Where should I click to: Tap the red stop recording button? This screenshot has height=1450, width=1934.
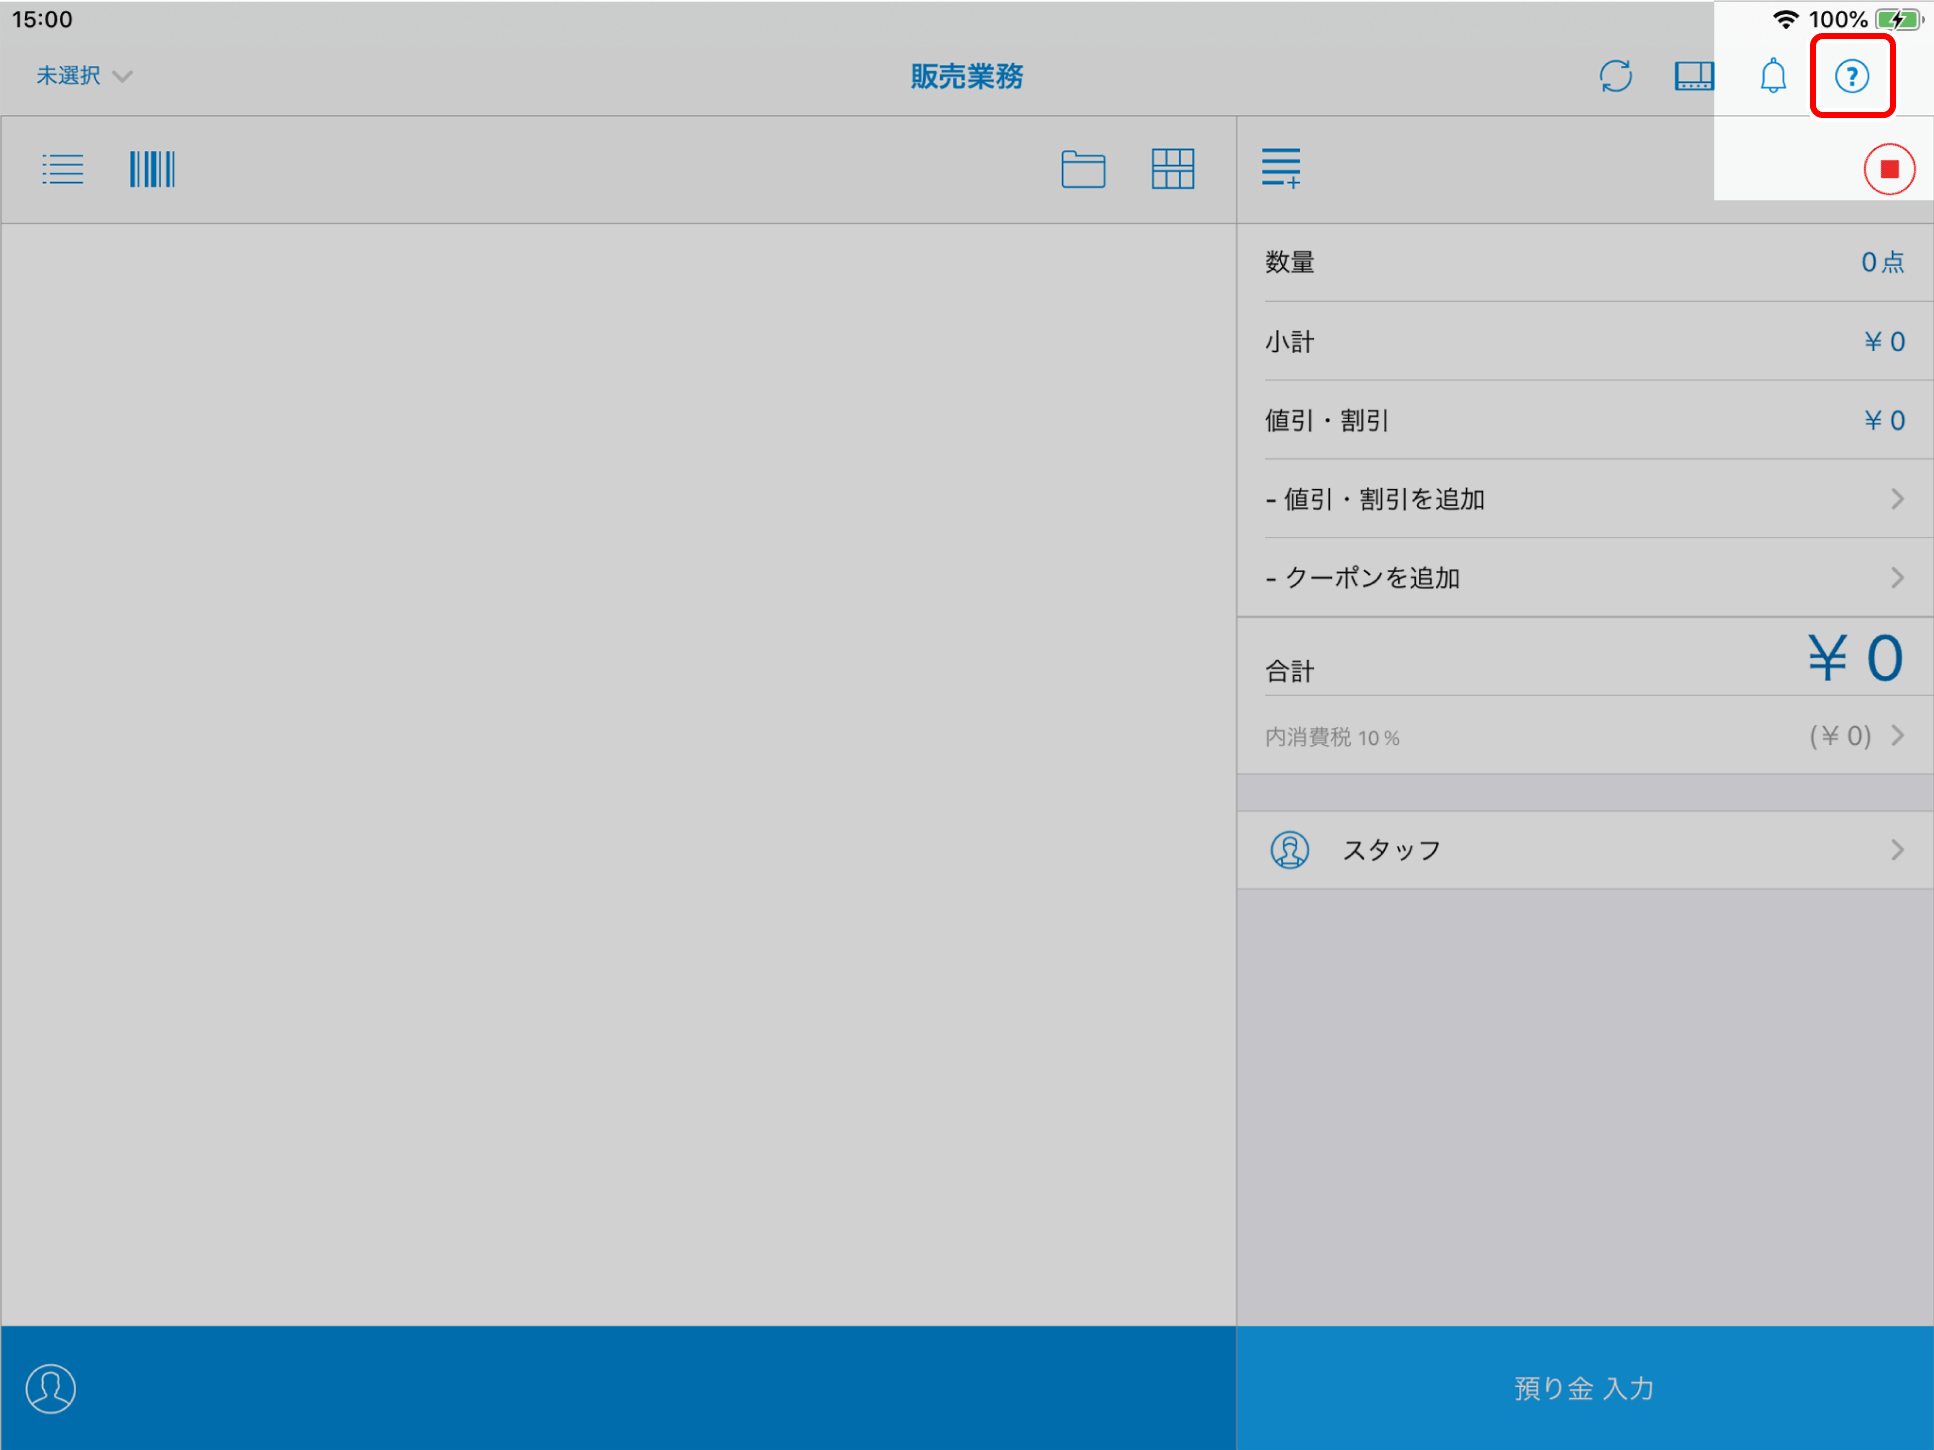click(x=1889, y=169)
